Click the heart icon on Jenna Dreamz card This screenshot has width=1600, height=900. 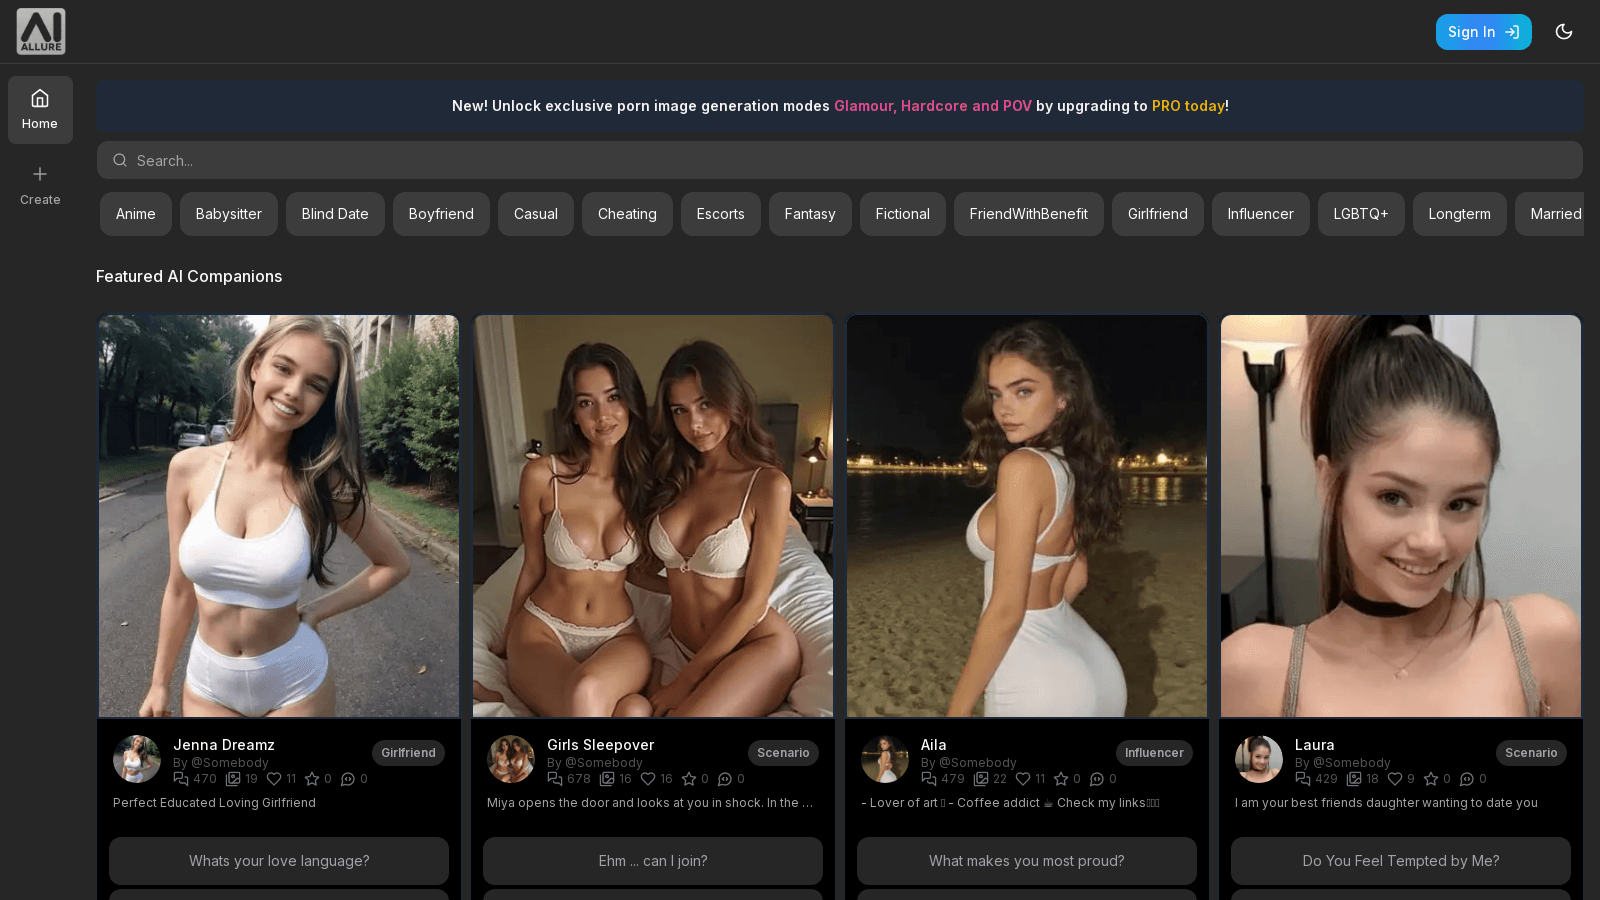[274, 779]
